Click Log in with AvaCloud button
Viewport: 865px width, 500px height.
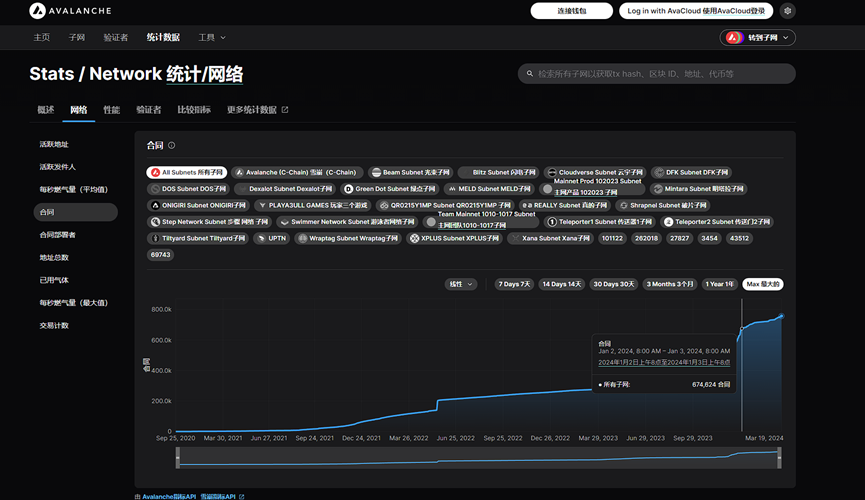point(696,11)
